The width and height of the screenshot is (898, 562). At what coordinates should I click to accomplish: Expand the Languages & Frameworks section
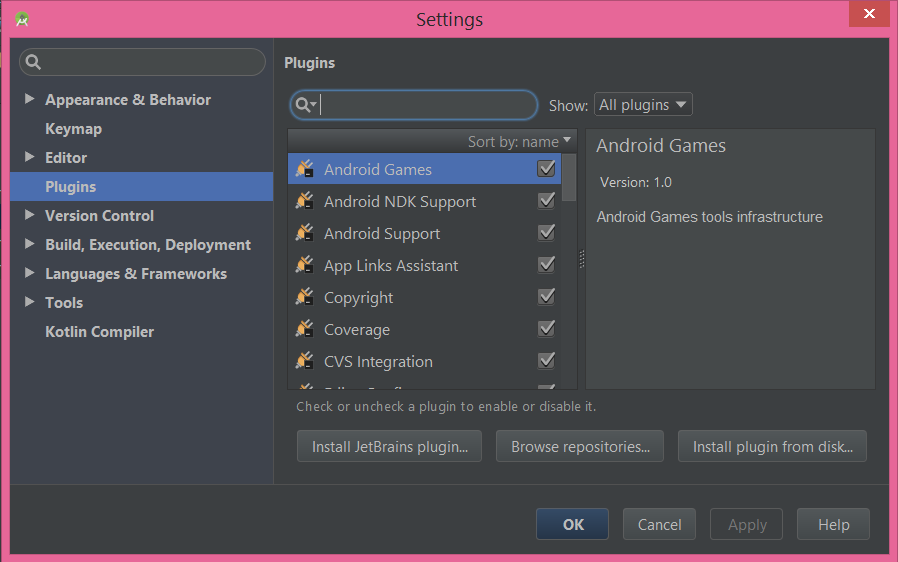[29, 273]
